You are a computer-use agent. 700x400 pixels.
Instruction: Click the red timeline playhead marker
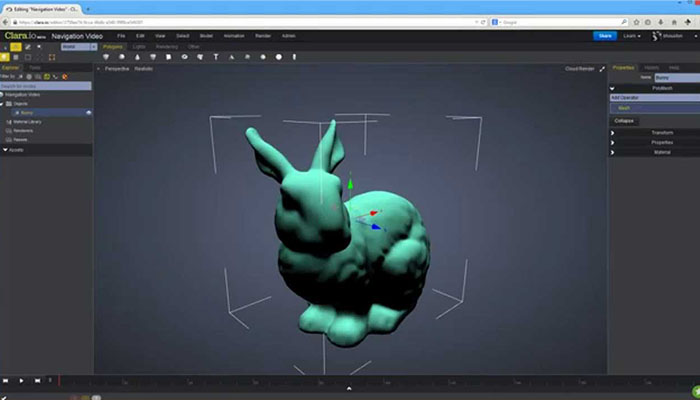pos(59,381)
